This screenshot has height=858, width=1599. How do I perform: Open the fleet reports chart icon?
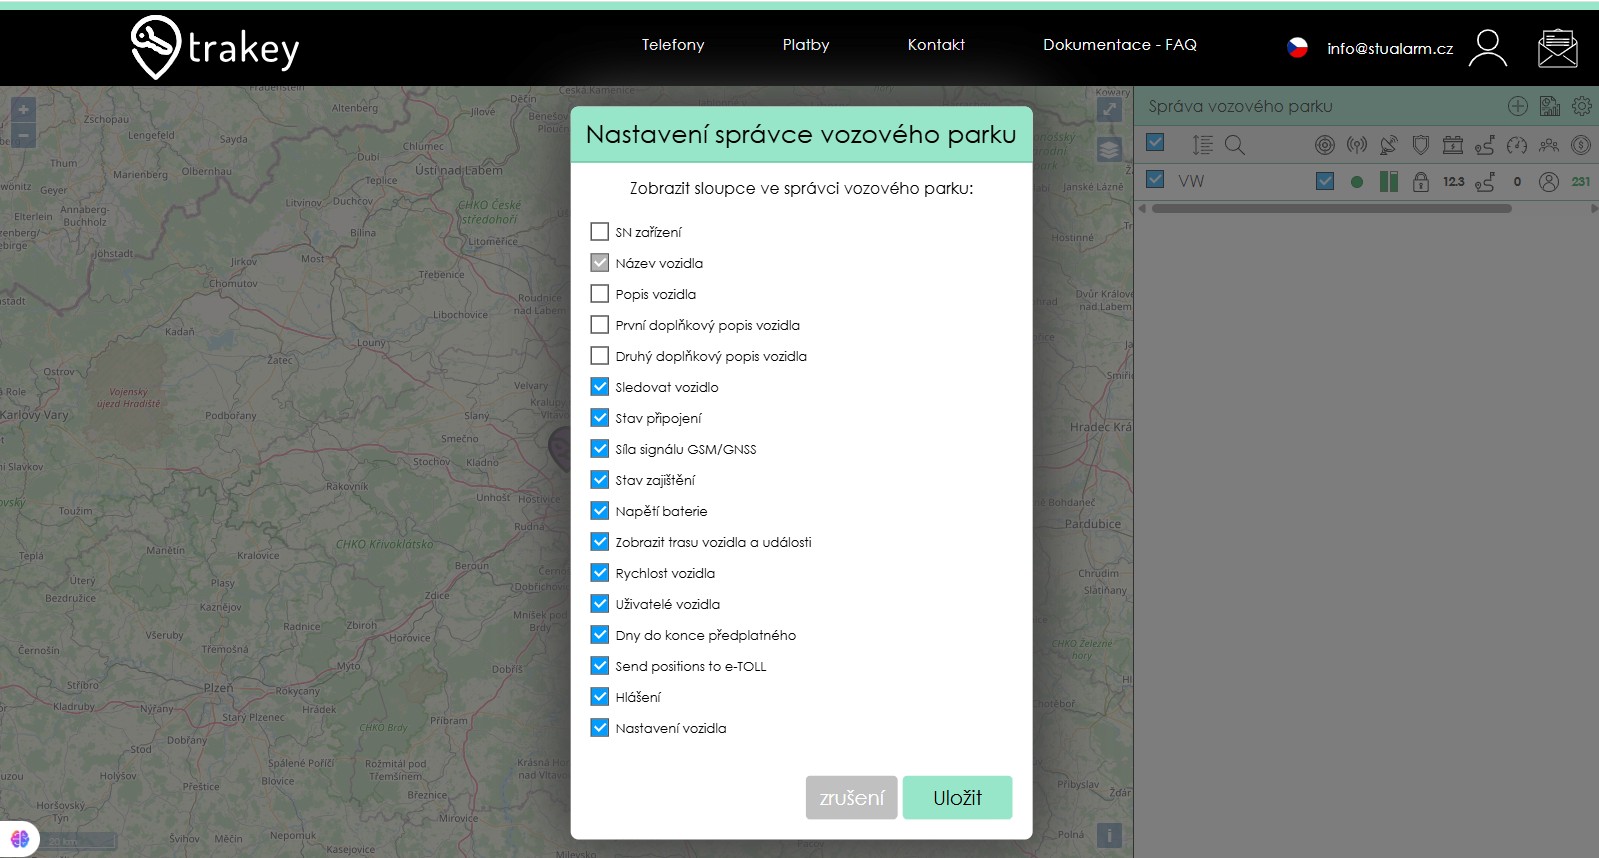click(x=1549, y=106)
